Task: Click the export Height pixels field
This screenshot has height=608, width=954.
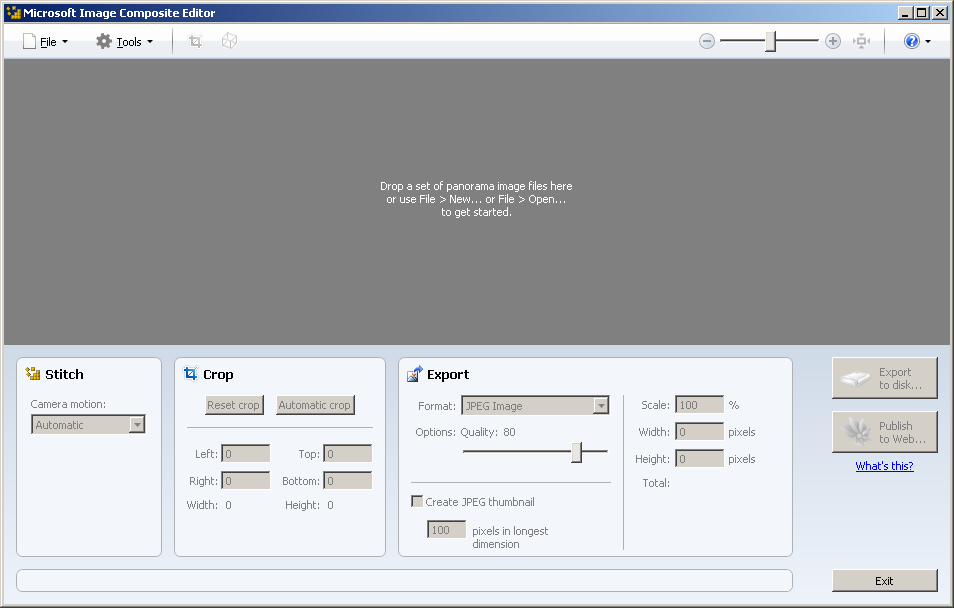Action: point(699,459)
